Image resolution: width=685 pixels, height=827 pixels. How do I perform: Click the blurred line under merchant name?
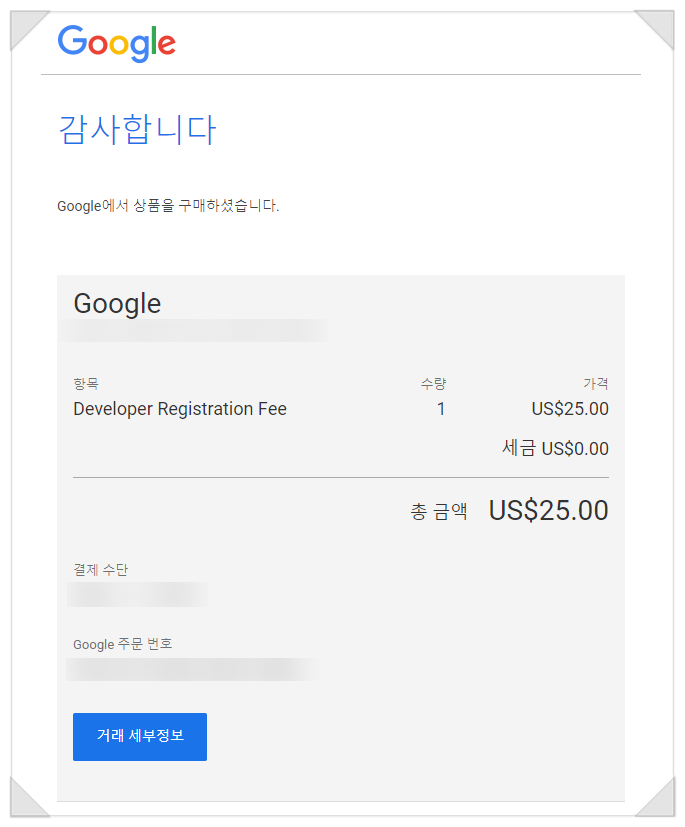[x=194, y=331]
